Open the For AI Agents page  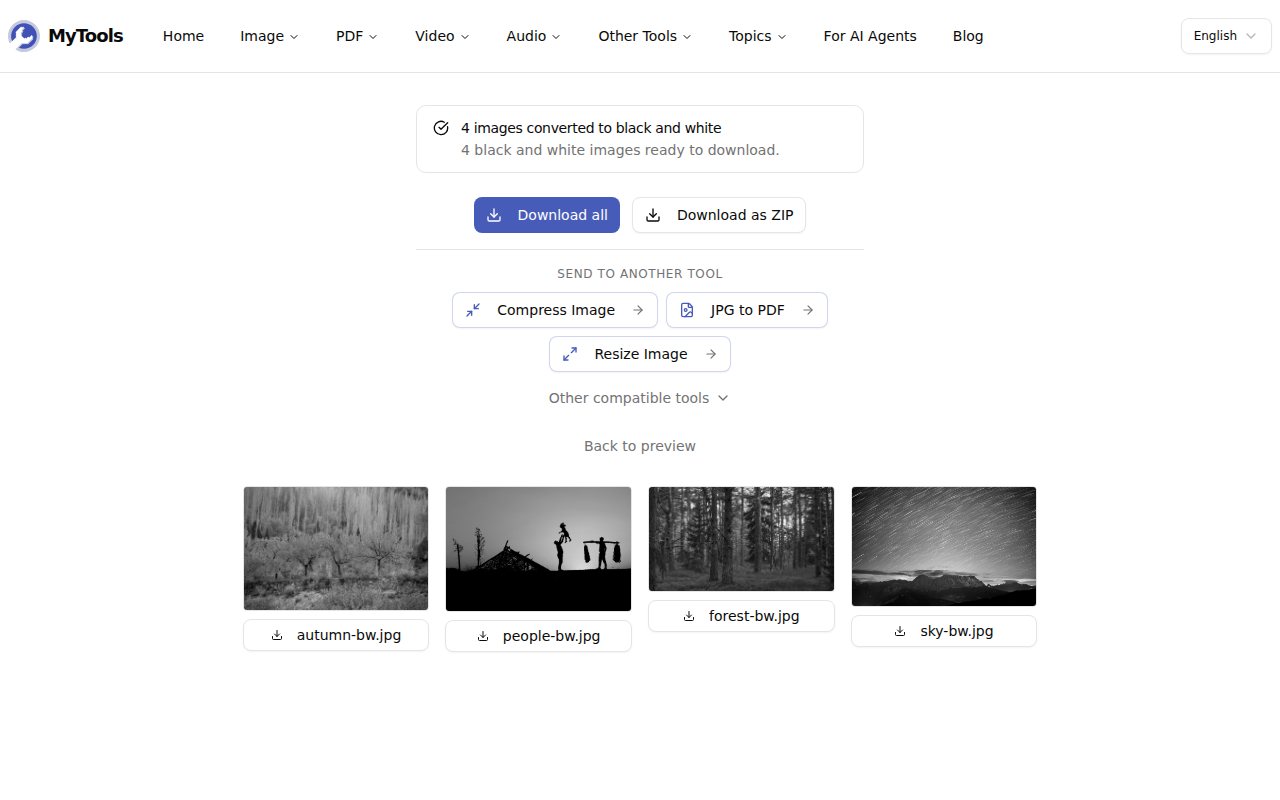[x=870, y=36]
